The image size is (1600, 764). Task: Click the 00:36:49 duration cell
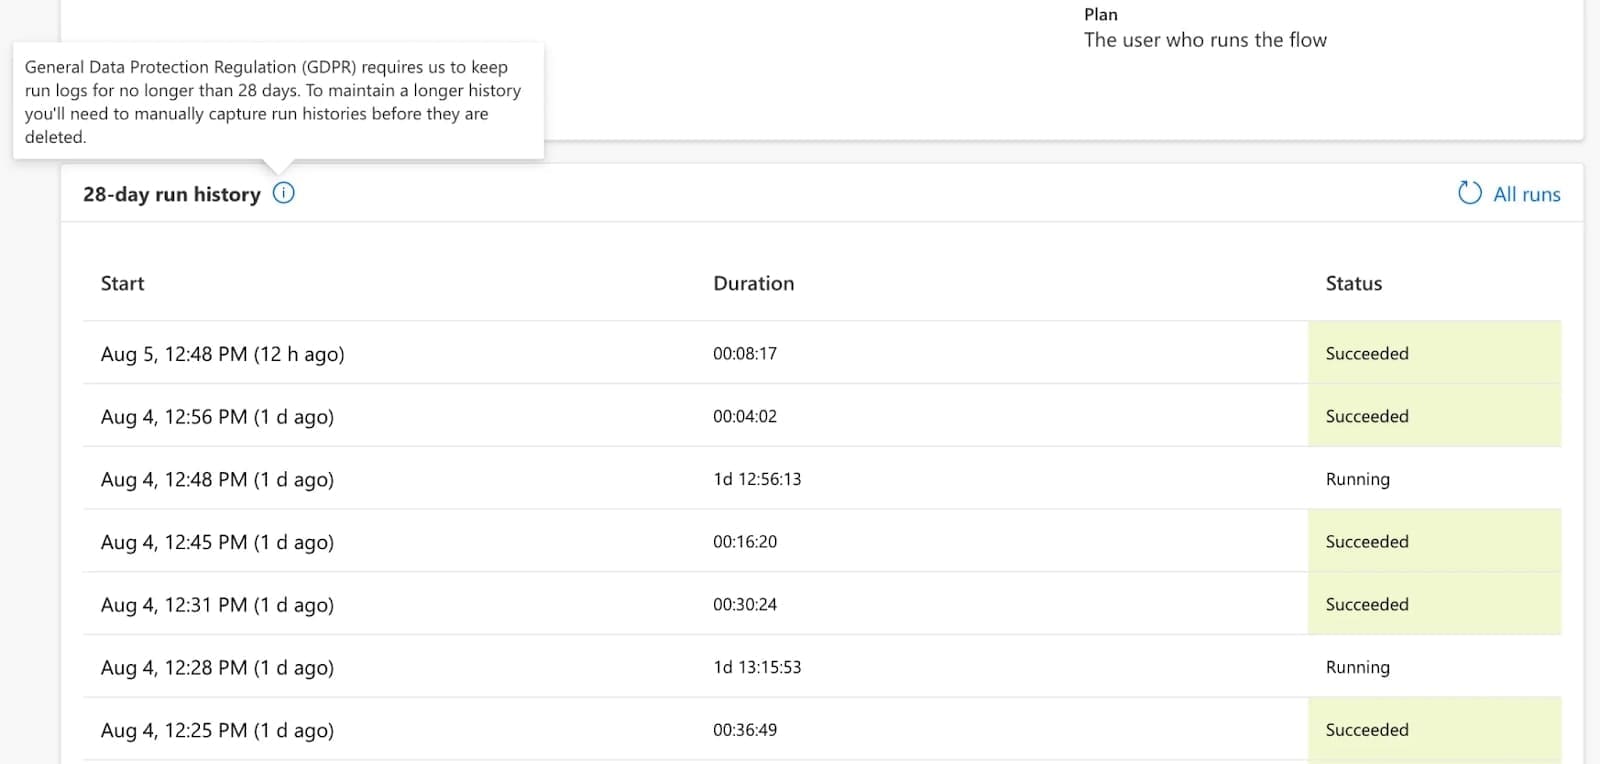(745, 730)
